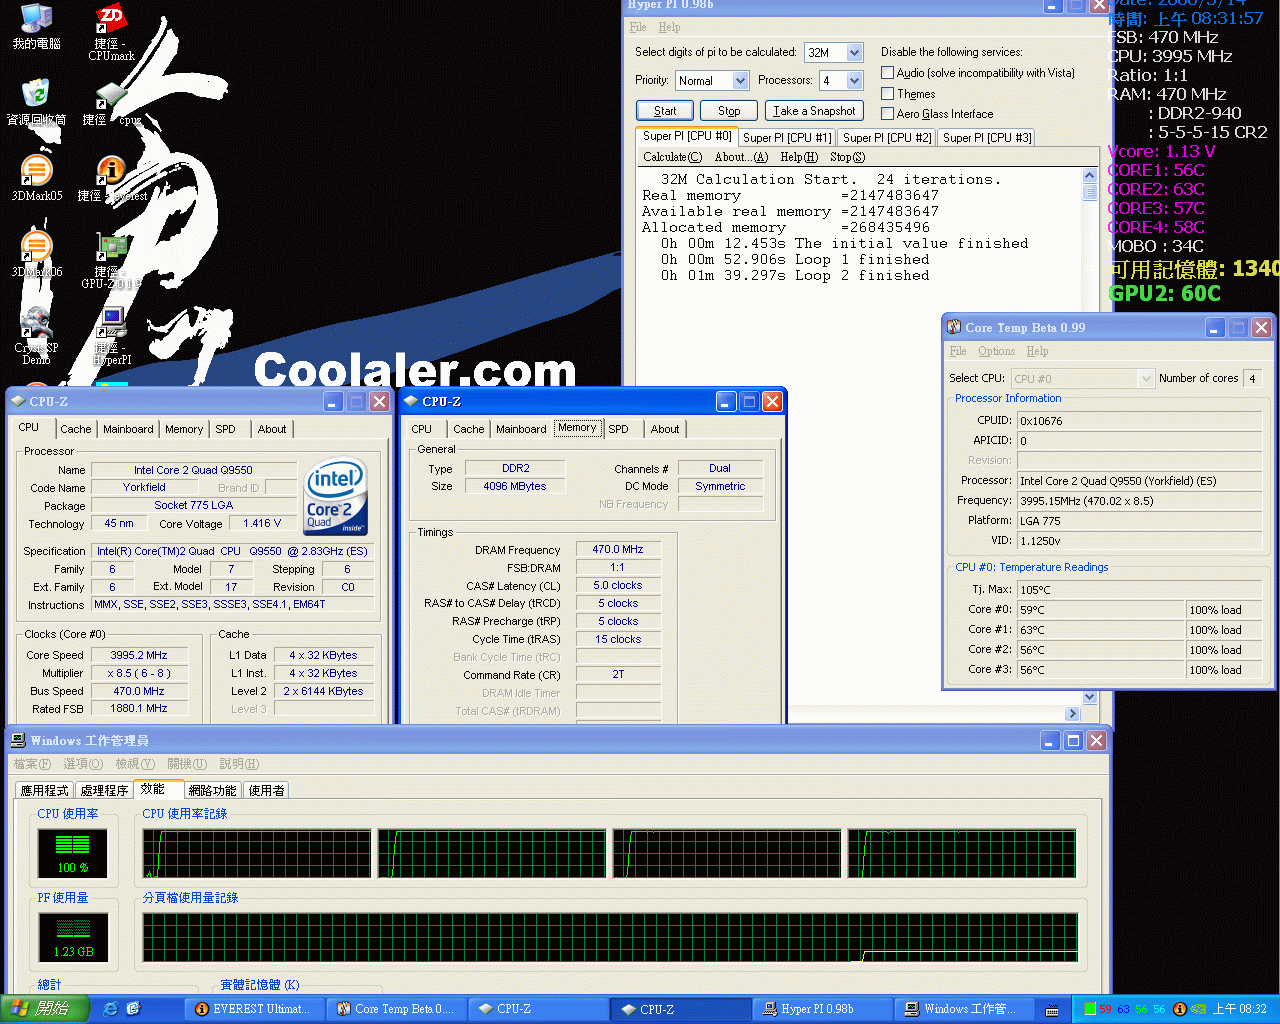Open the Select CPU dropdown in Core Temp
The image size is (1280, 1024).
pyautogui.click(x=1146, y=378)
